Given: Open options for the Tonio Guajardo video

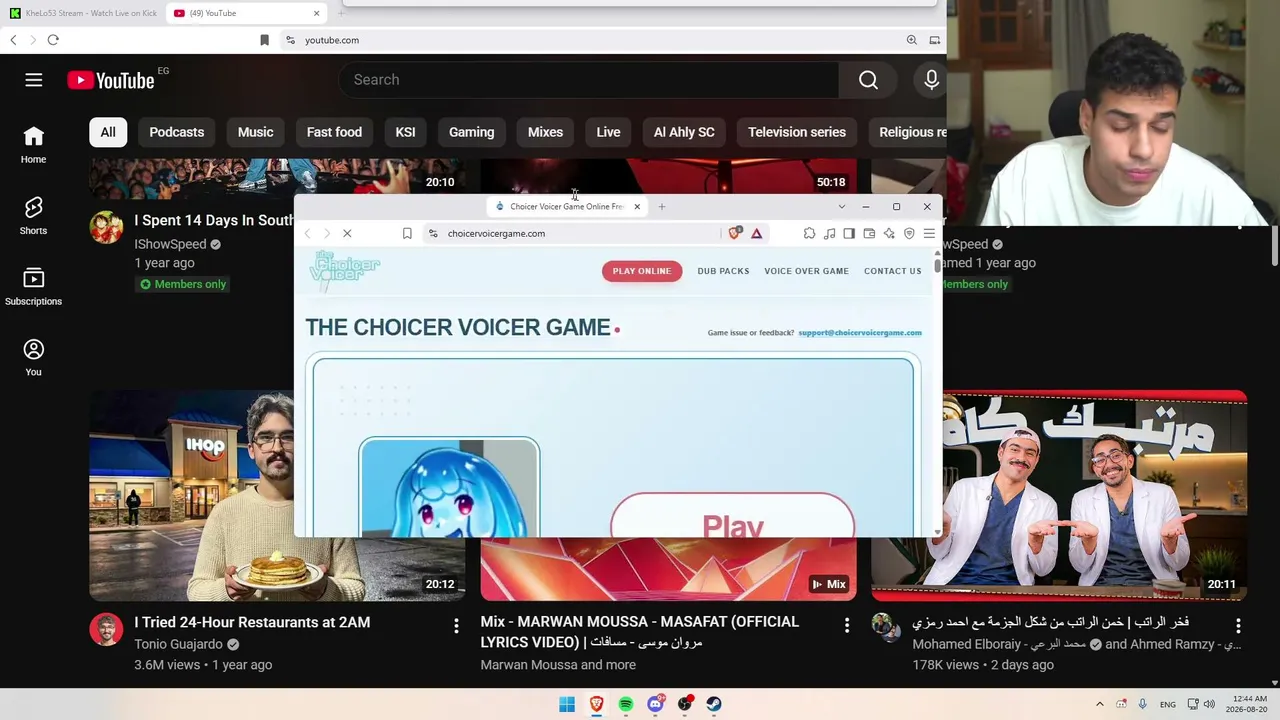Looking at the screenshot, I should [x=456, y=626].
